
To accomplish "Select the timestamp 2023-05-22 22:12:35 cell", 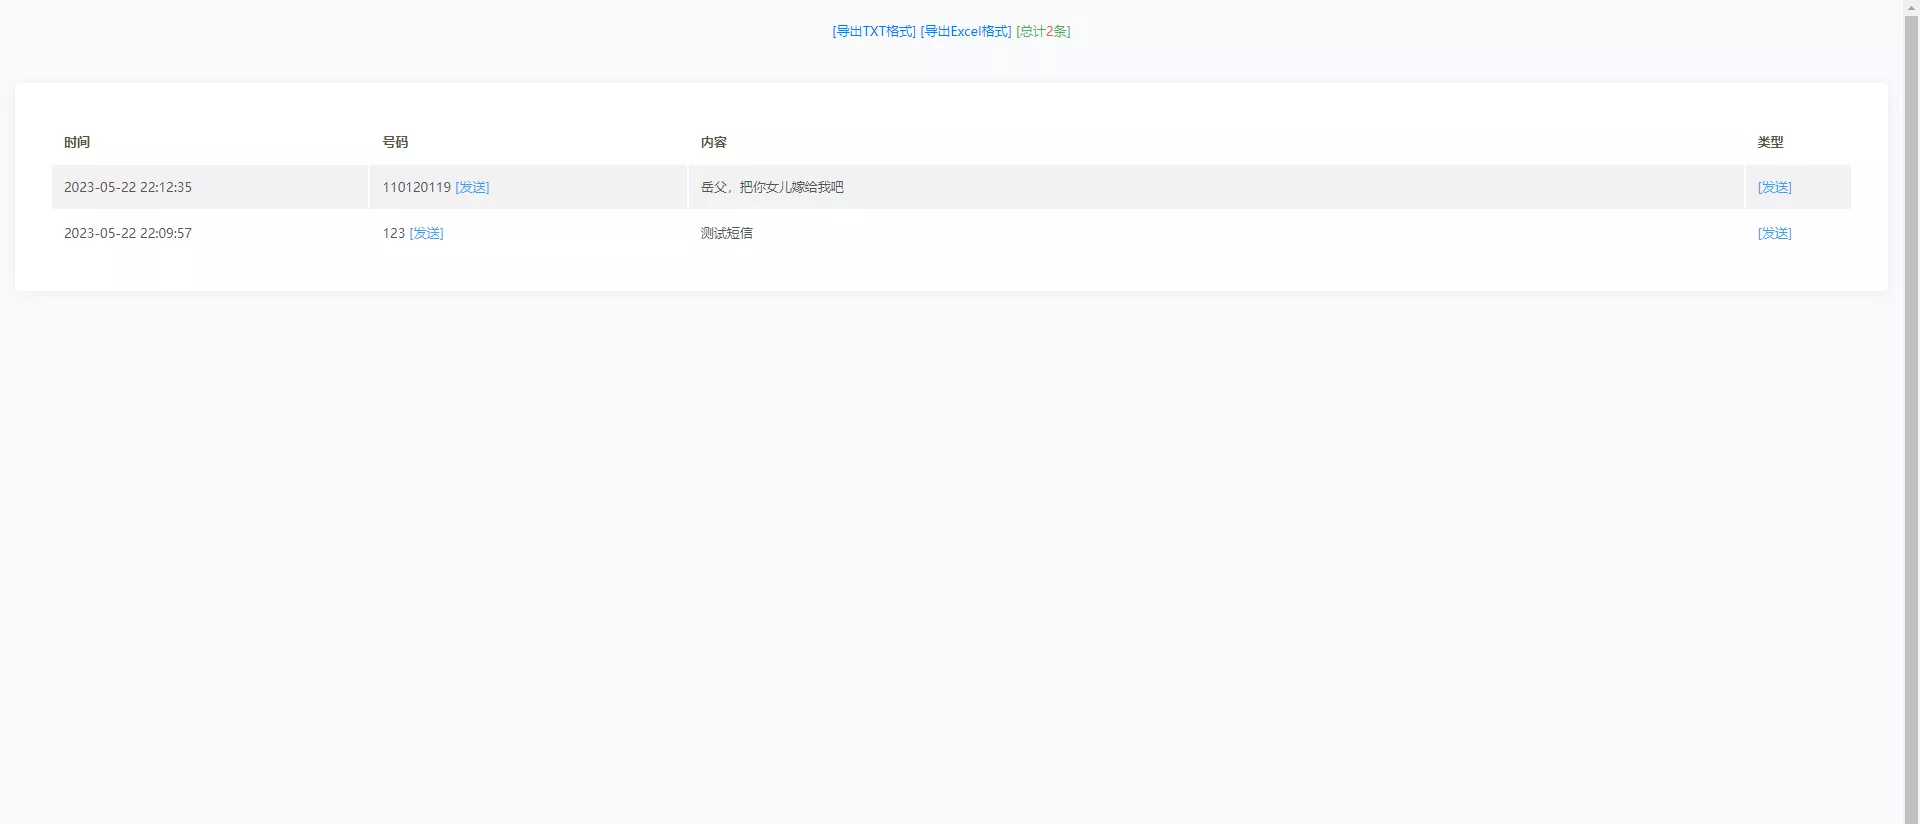I will click(128, 187).
